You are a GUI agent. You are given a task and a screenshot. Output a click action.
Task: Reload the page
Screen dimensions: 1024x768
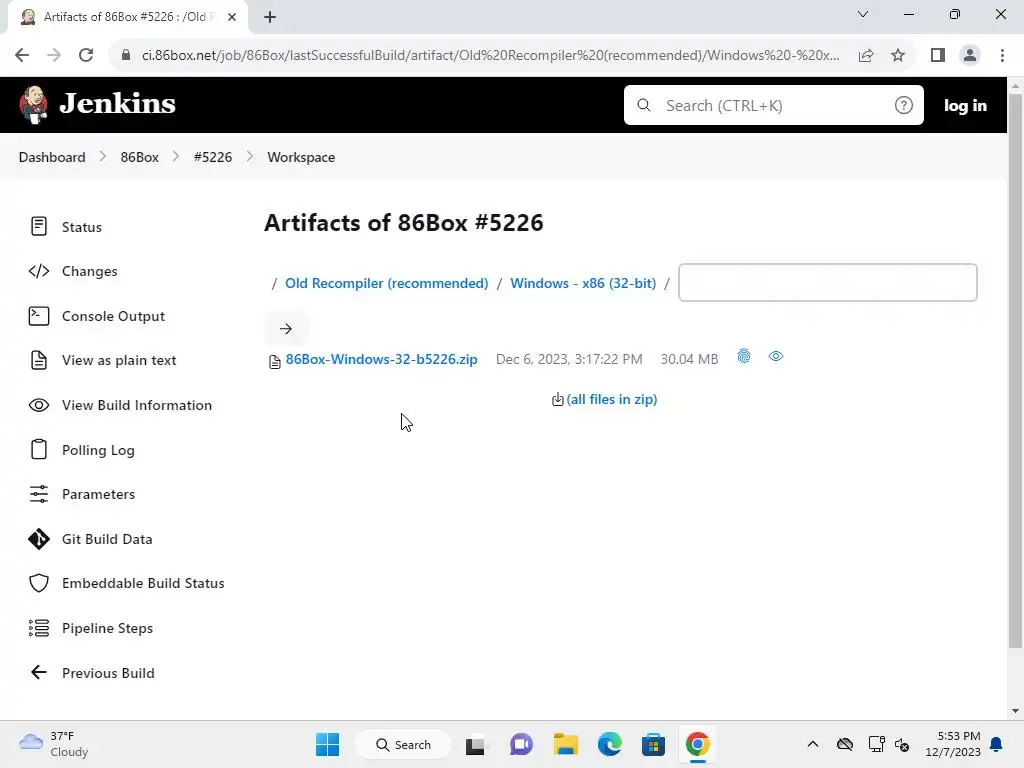point(86,56)
